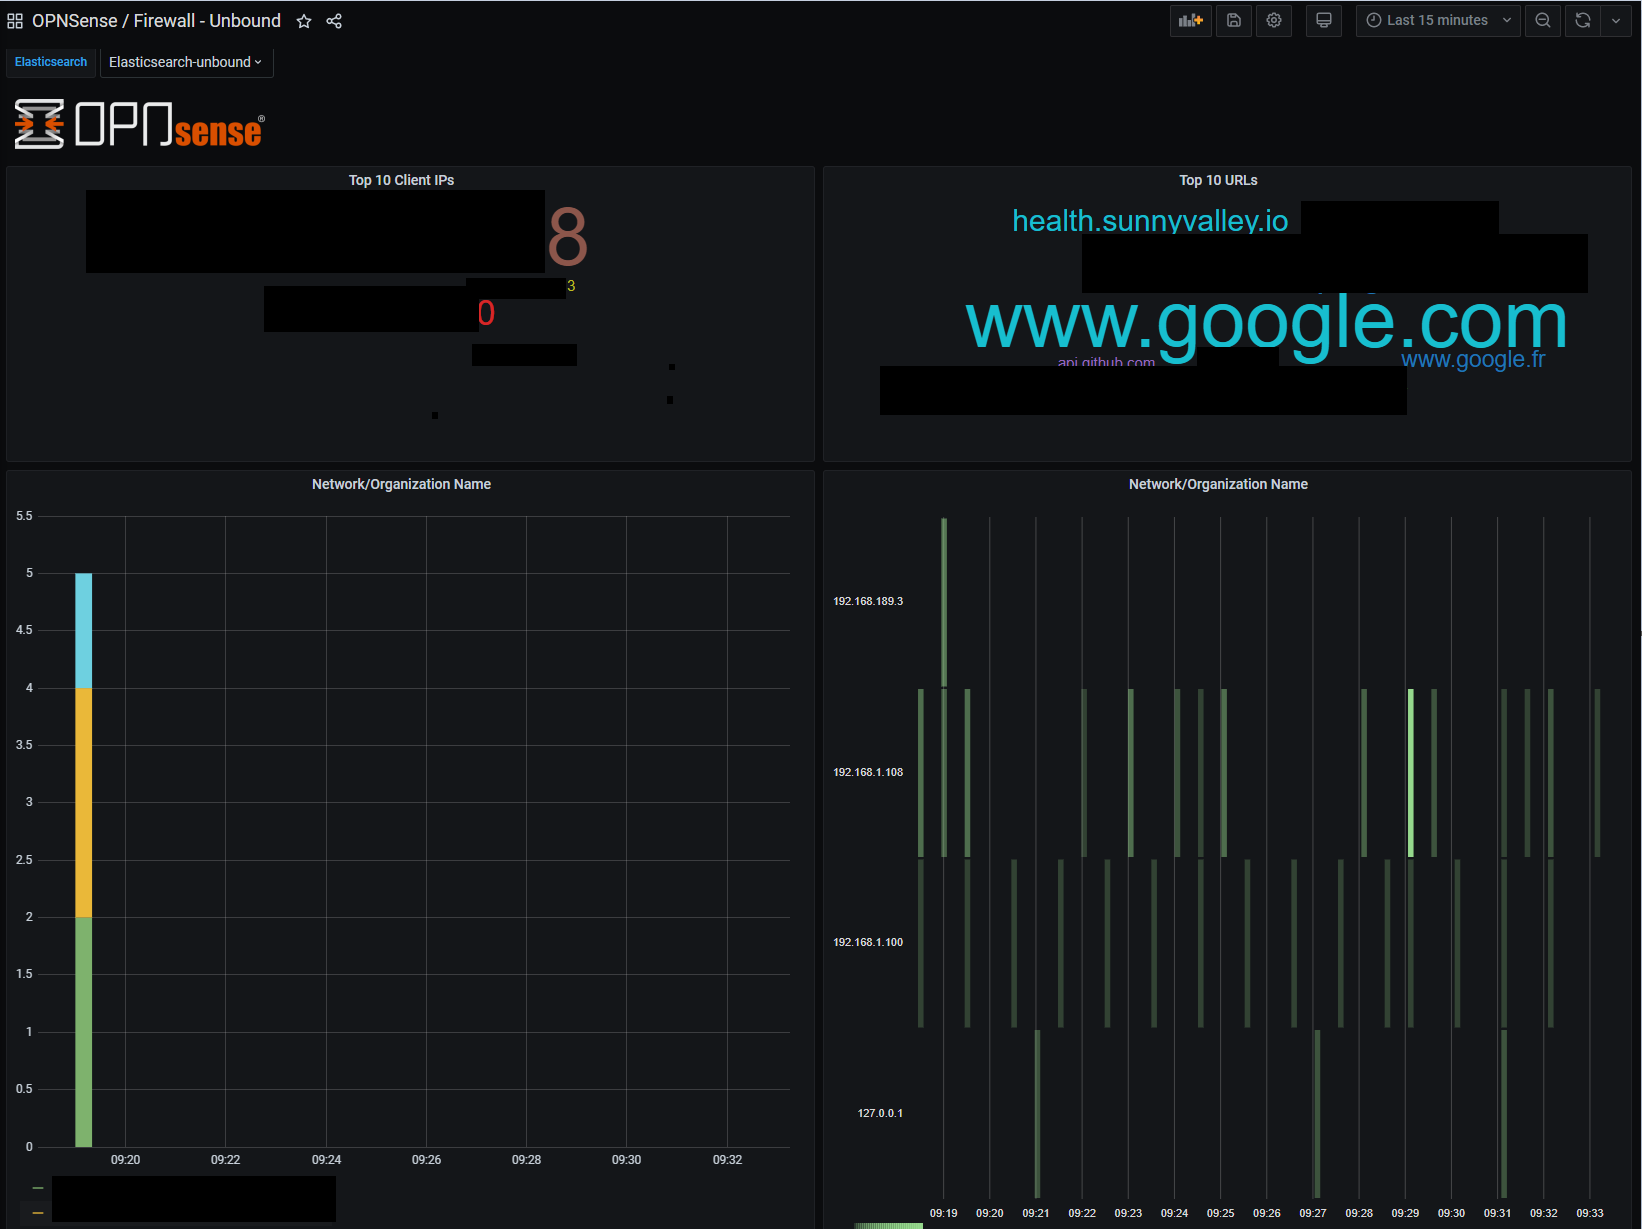This screenshot has height=1229, width=1642.
Task: Open the dashboards grid icon
Action: 15,21
